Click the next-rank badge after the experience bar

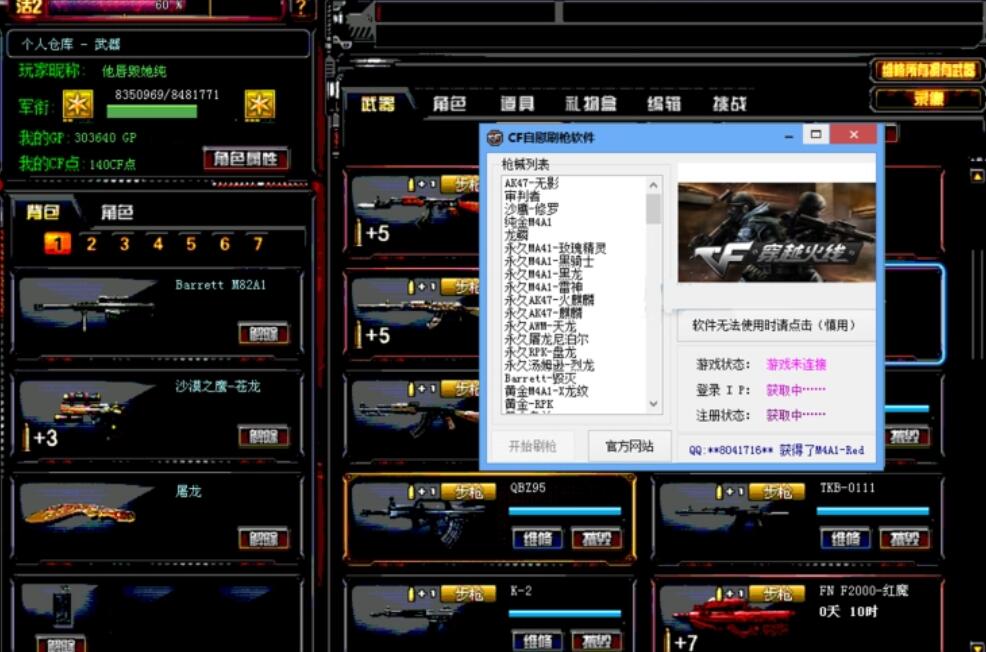pyautogui.click(x=260, y=104)
